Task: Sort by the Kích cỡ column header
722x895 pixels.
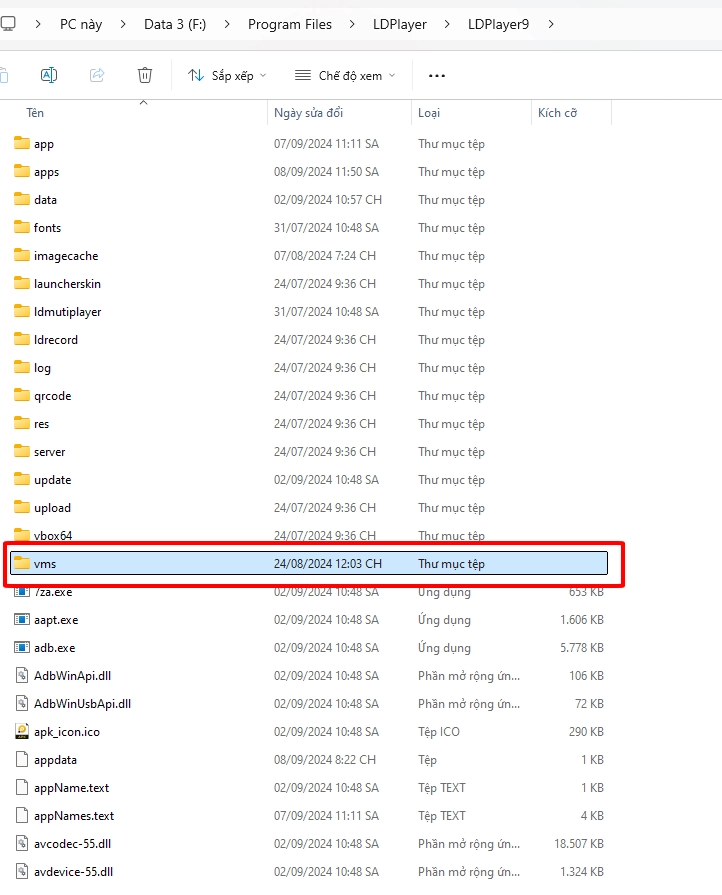Action: click(557, 113)
